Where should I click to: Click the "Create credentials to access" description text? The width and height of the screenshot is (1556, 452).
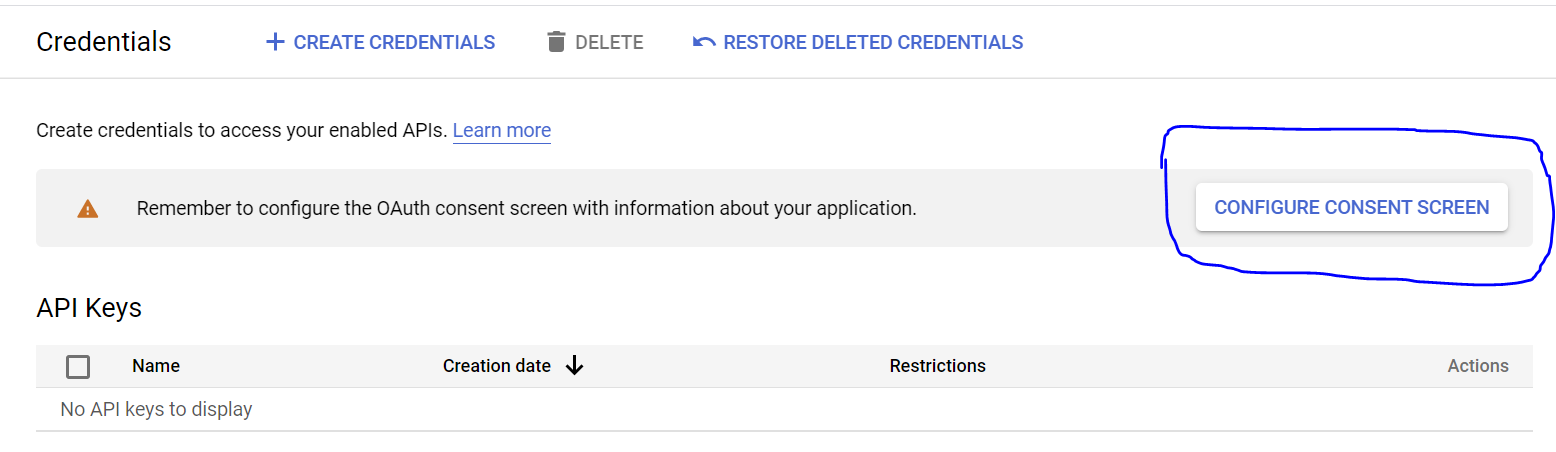pyautogui.click(x=241, y=130)
